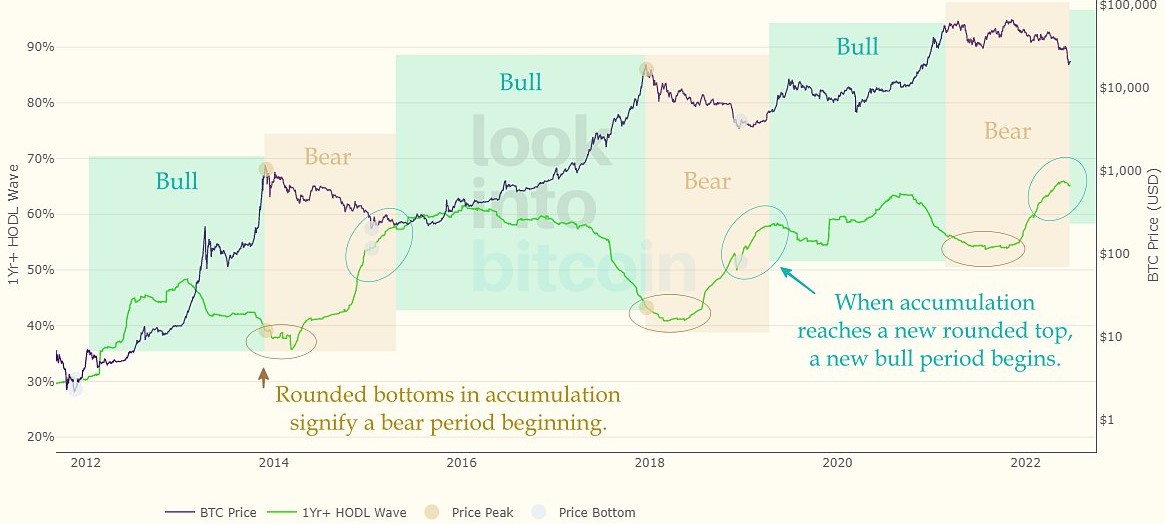Hide the Price Bottom legend series

596,512
